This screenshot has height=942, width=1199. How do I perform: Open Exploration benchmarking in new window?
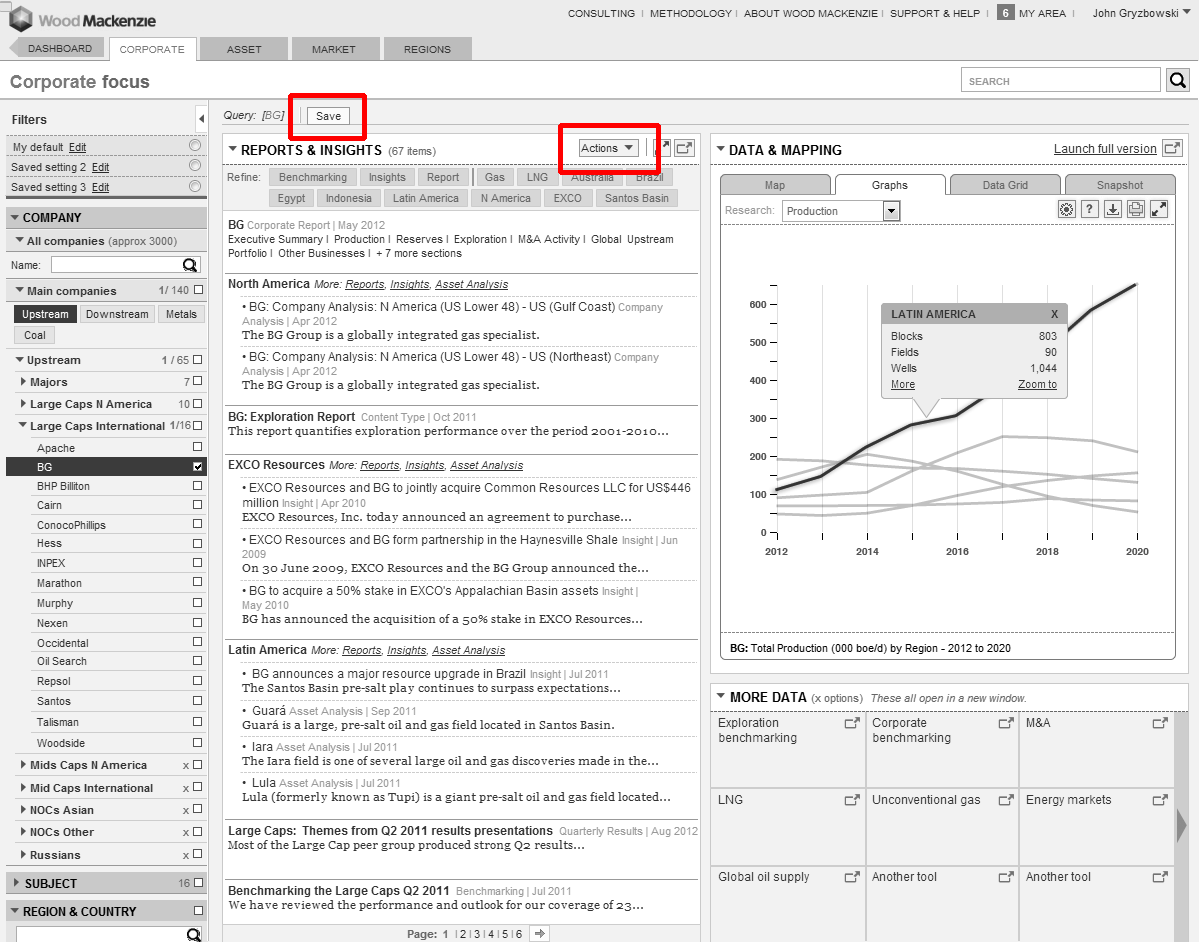click(x=852, y=723)
